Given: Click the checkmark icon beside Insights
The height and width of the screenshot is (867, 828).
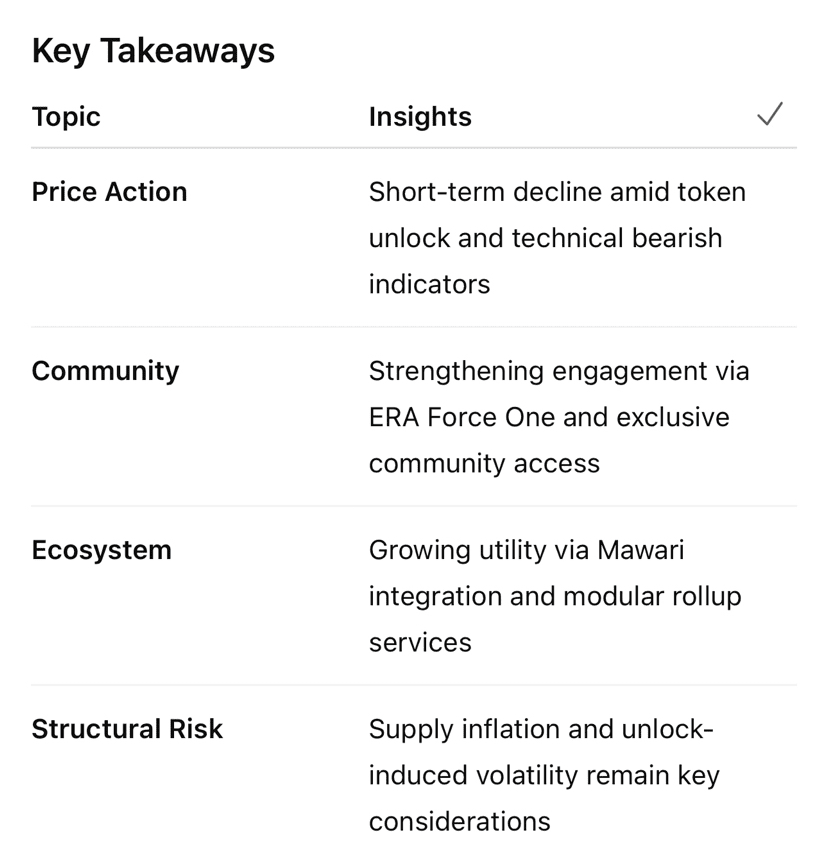Looking at the screenshot, I should point(769,114).
